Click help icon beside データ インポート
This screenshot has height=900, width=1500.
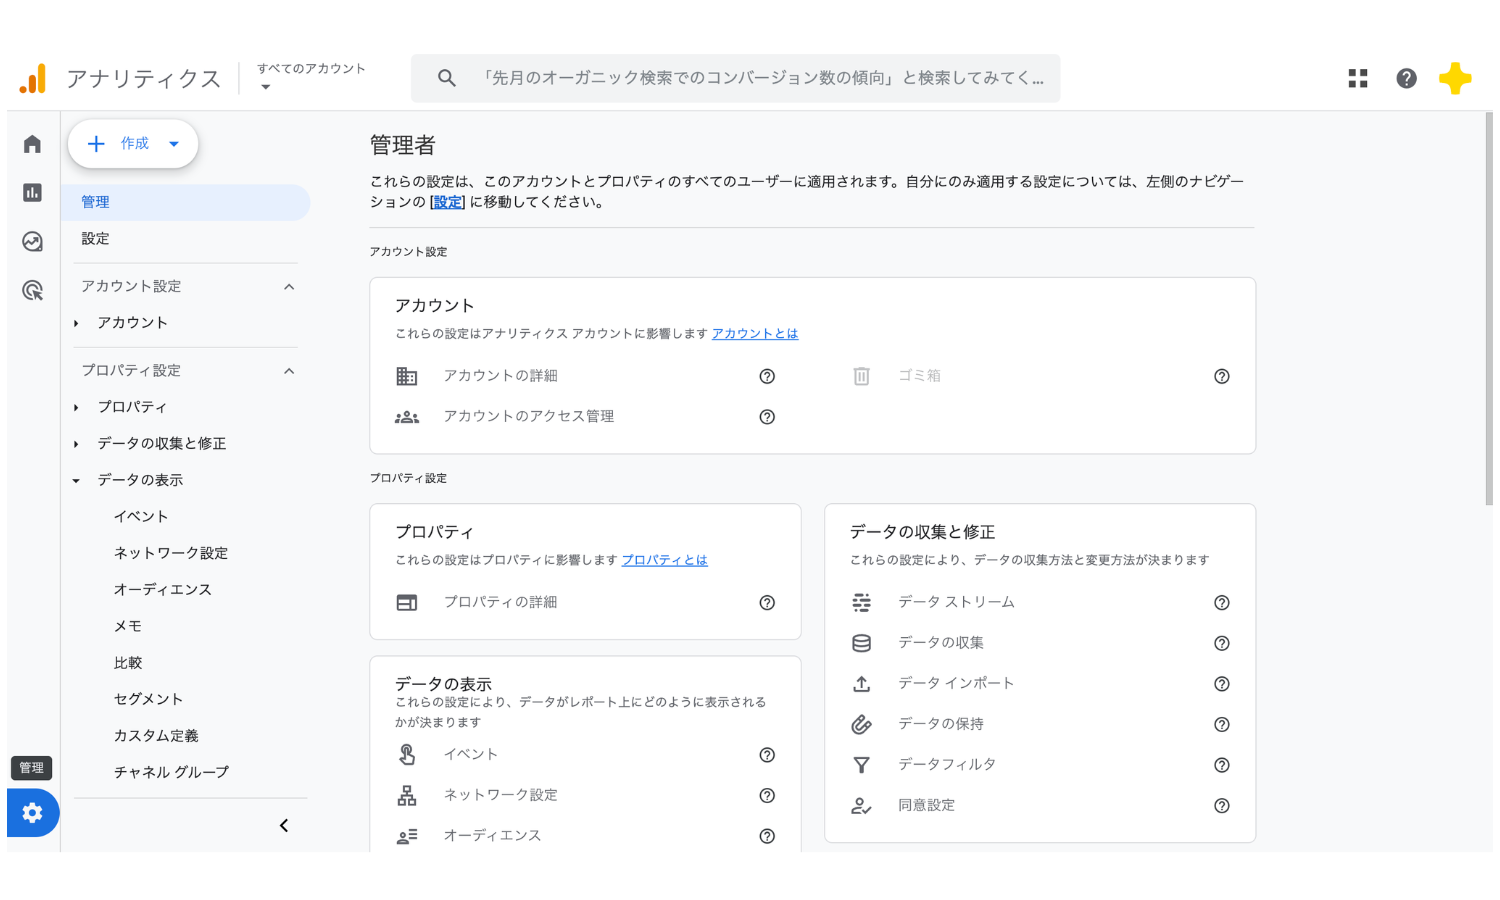click(1221, 684)
